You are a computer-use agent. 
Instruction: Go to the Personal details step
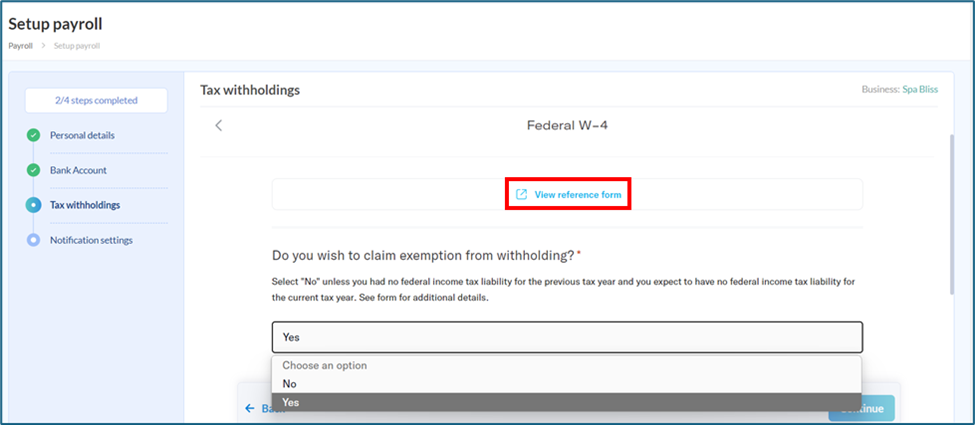pyautogui.click(x=82, y=135)
